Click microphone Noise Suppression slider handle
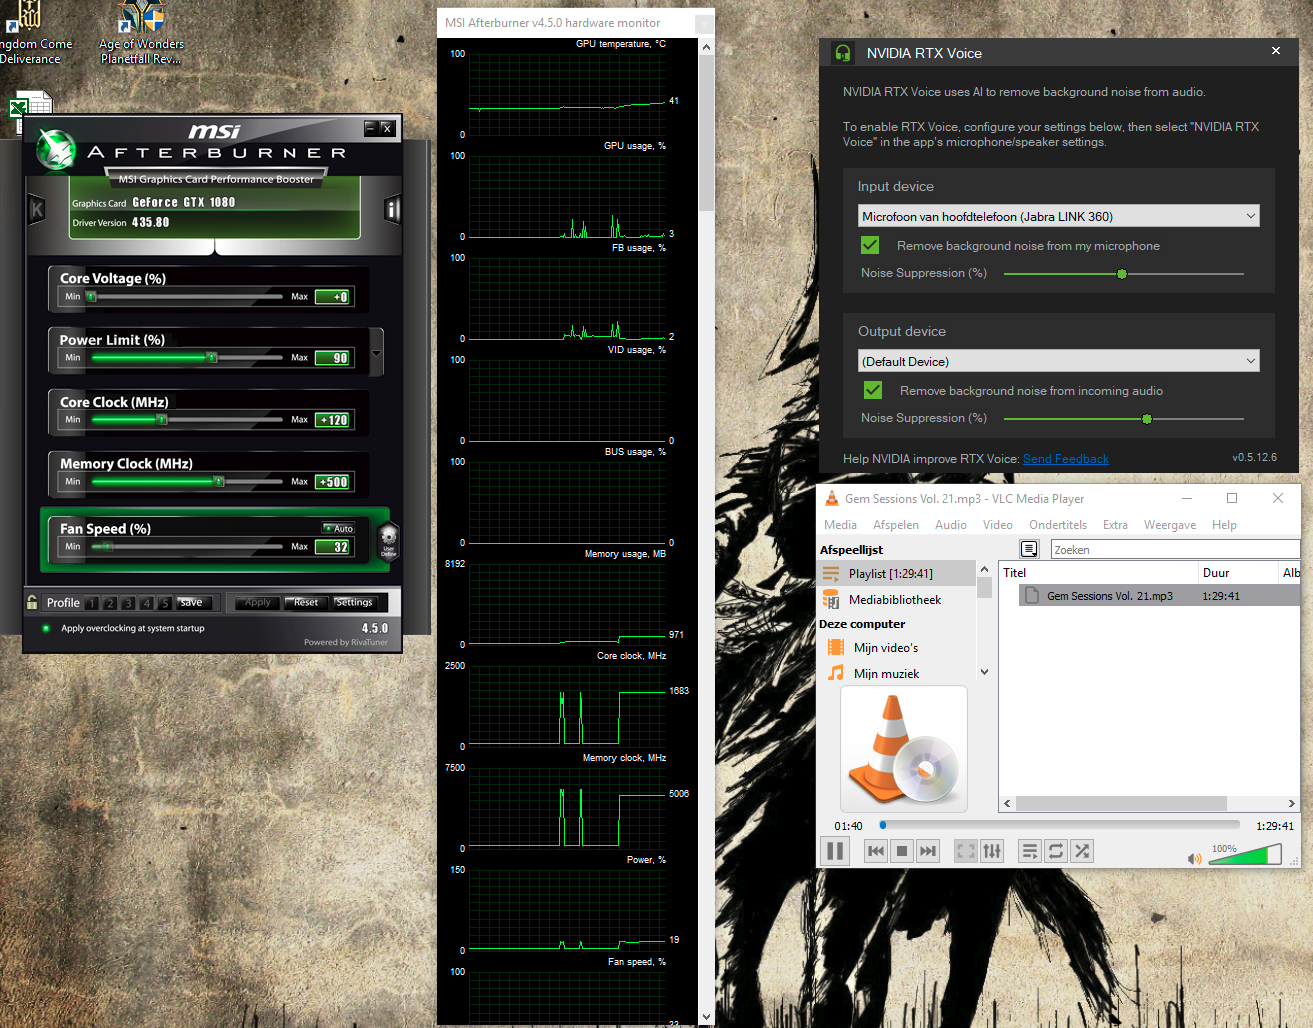 click(1122, 274)
